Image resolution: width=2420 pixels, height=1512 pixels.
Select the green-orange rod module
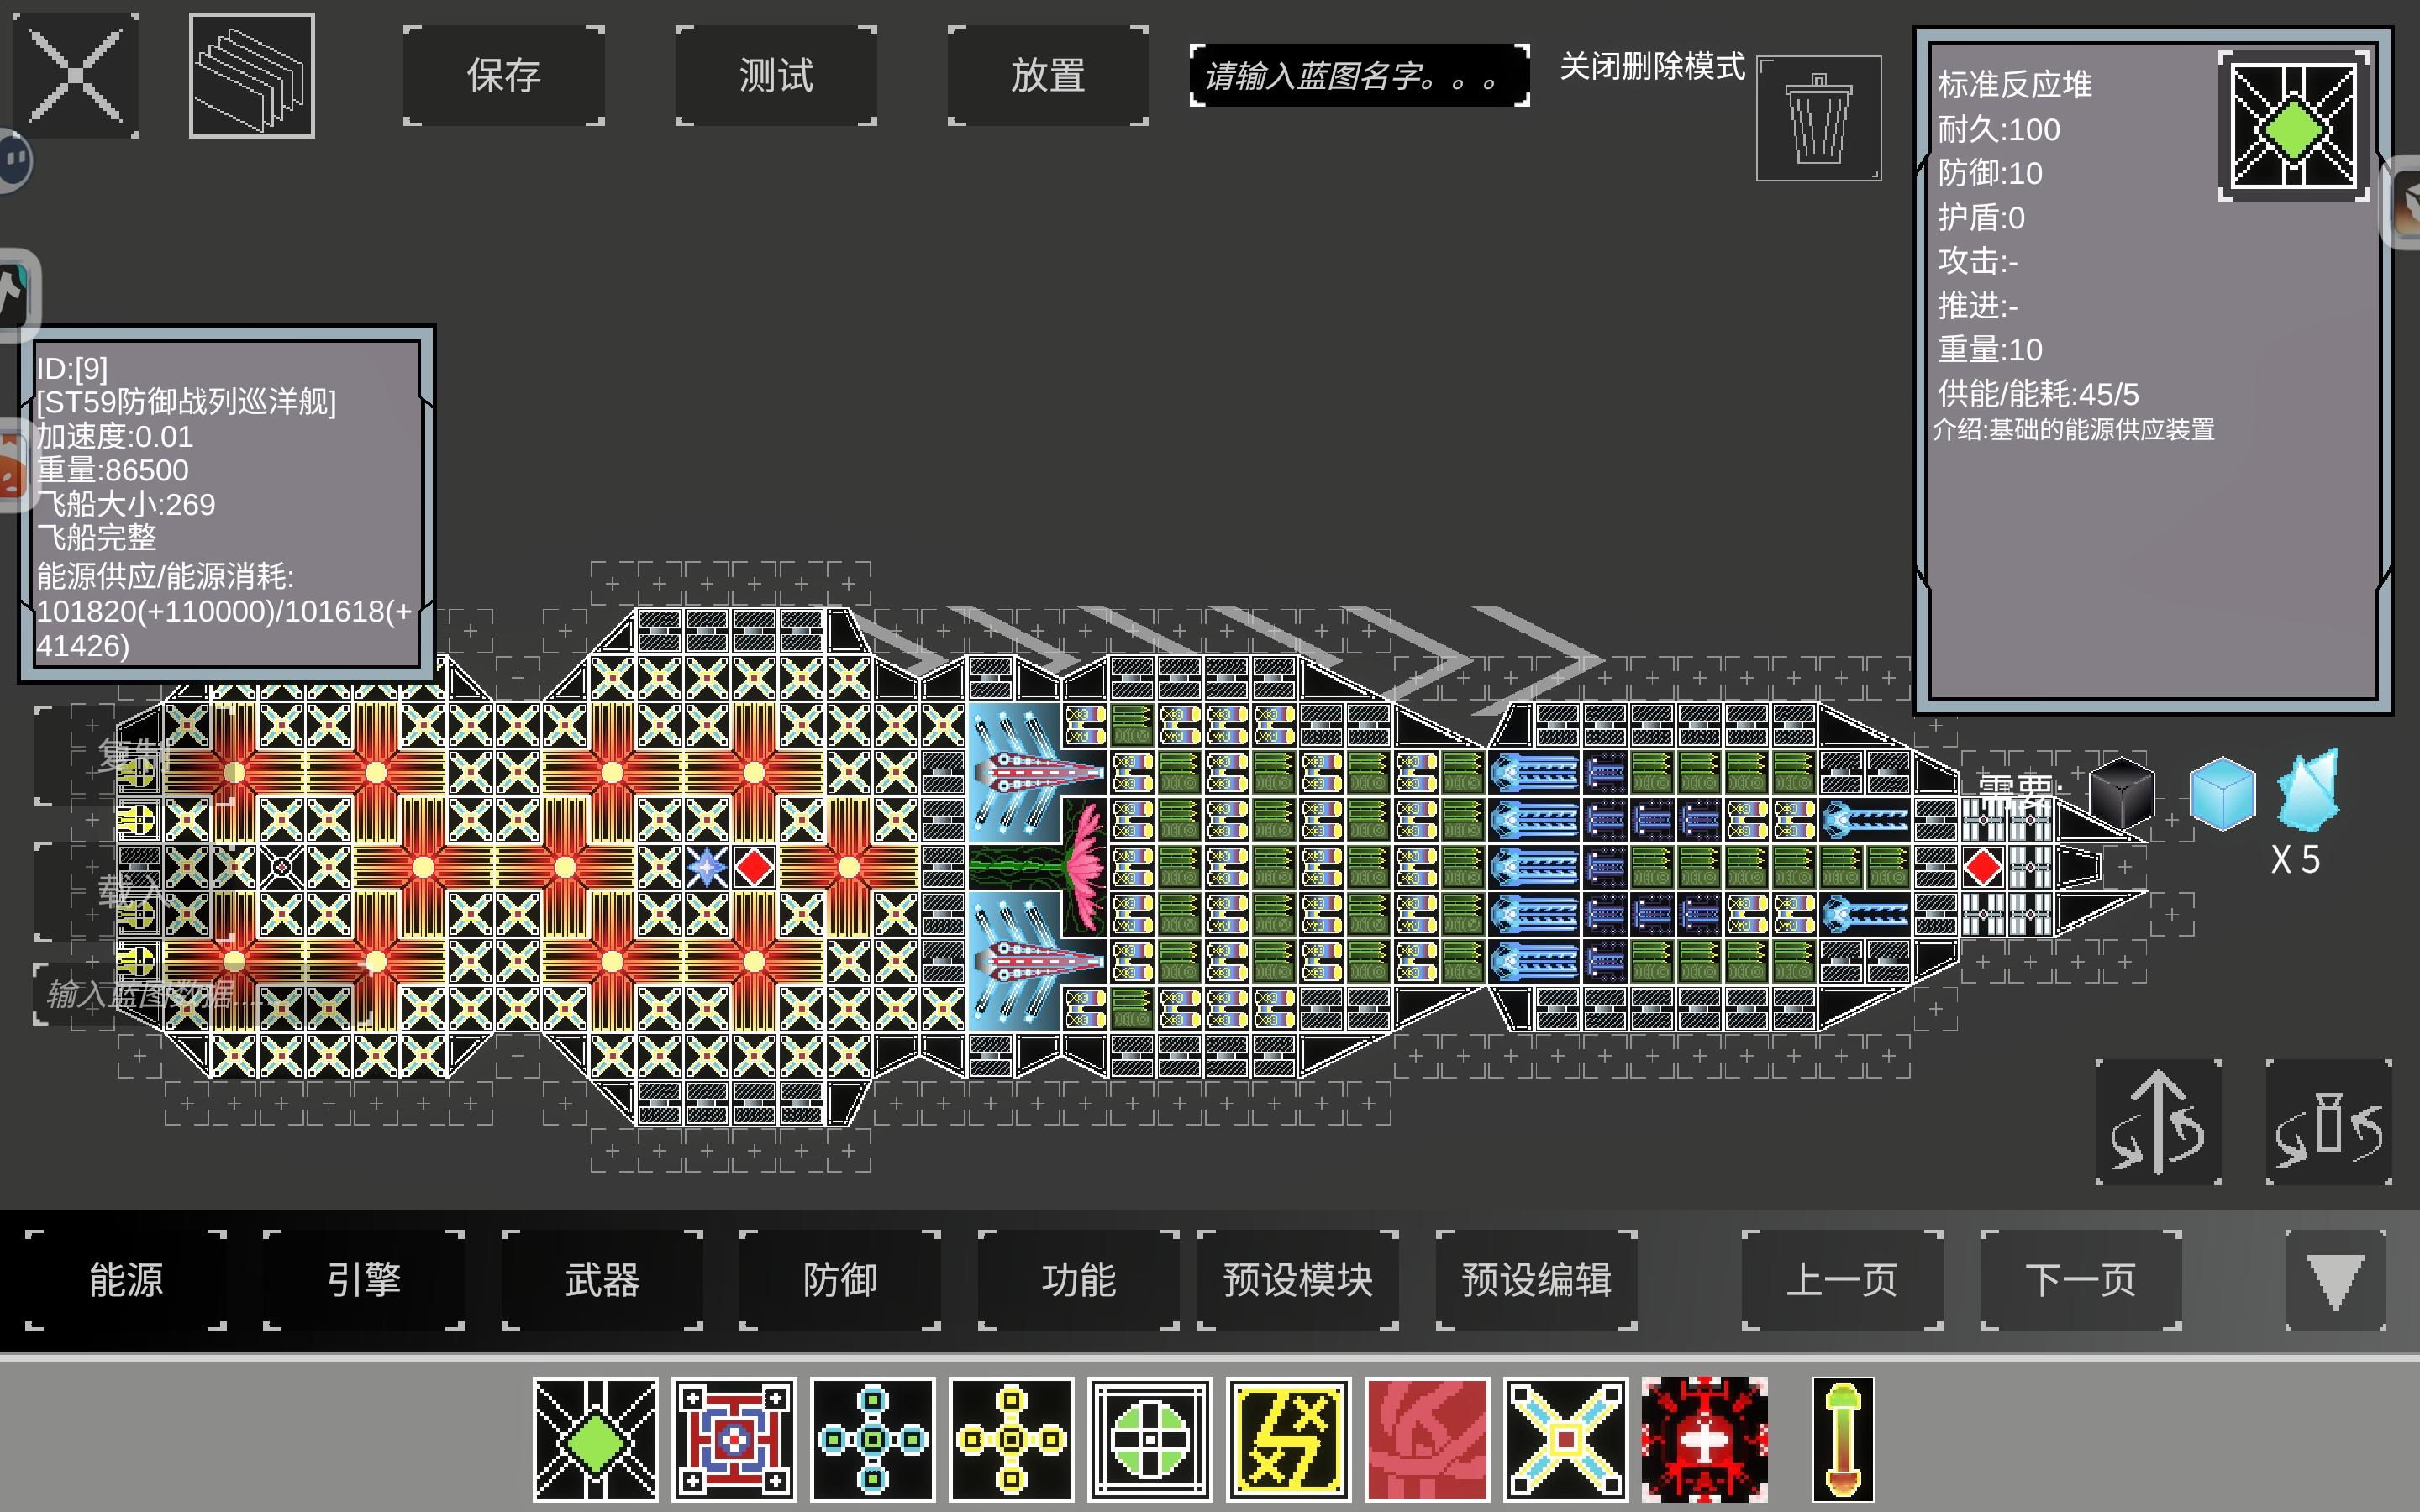(1842, 1439)
